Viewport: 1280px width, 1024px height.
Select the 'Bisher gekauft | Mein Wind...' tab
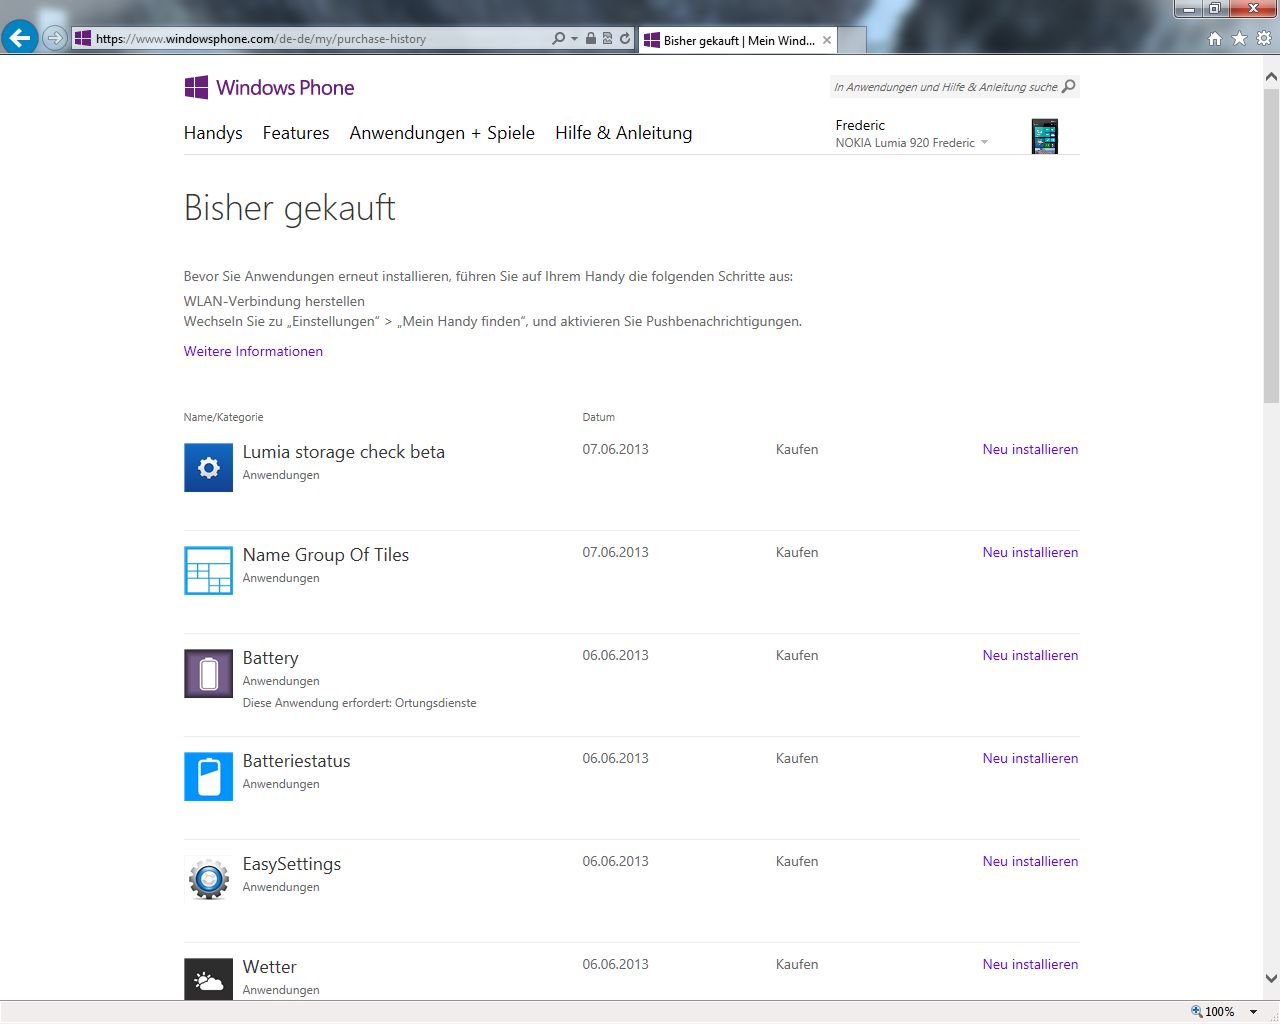pos(738,40)
